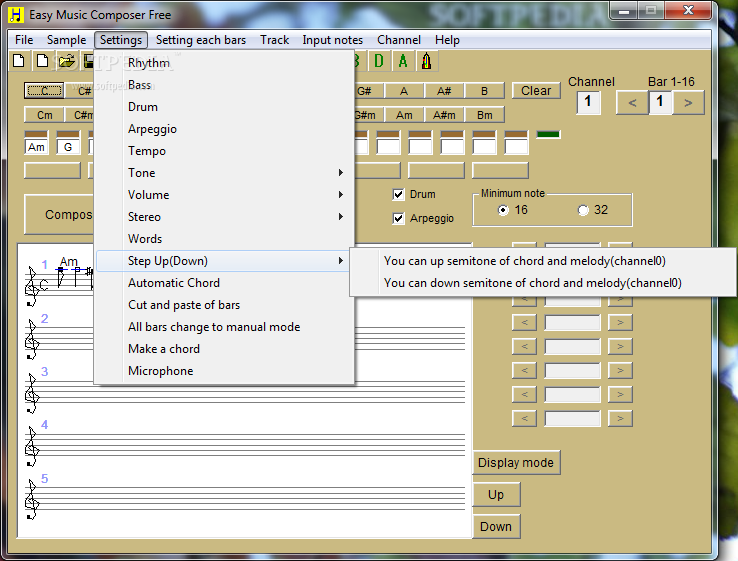This screenshot has width=738, height=561.
Task: Click the Cm chord button
Action: 45,115
